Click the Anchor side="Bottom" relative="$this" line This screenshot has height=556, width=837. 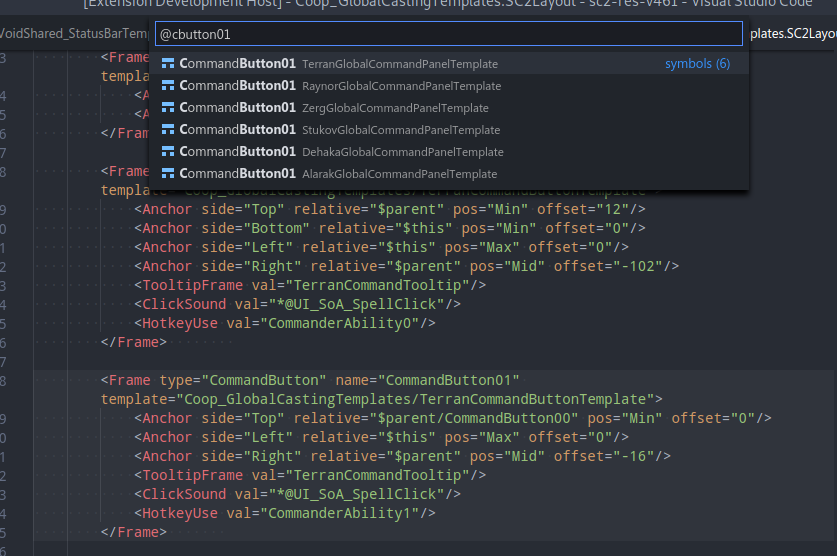pyautogui.click(x=390, y=228)
